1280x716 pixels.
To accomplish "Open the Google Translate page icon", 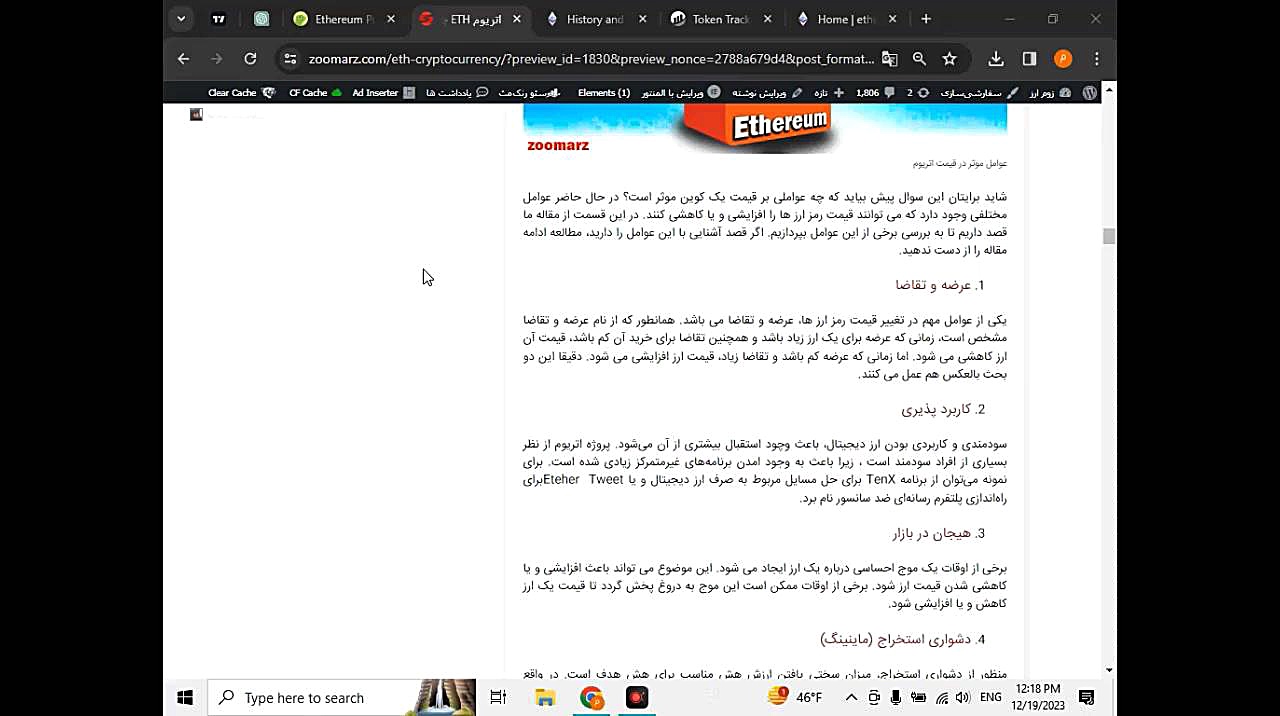I will [x=890, y=59].
